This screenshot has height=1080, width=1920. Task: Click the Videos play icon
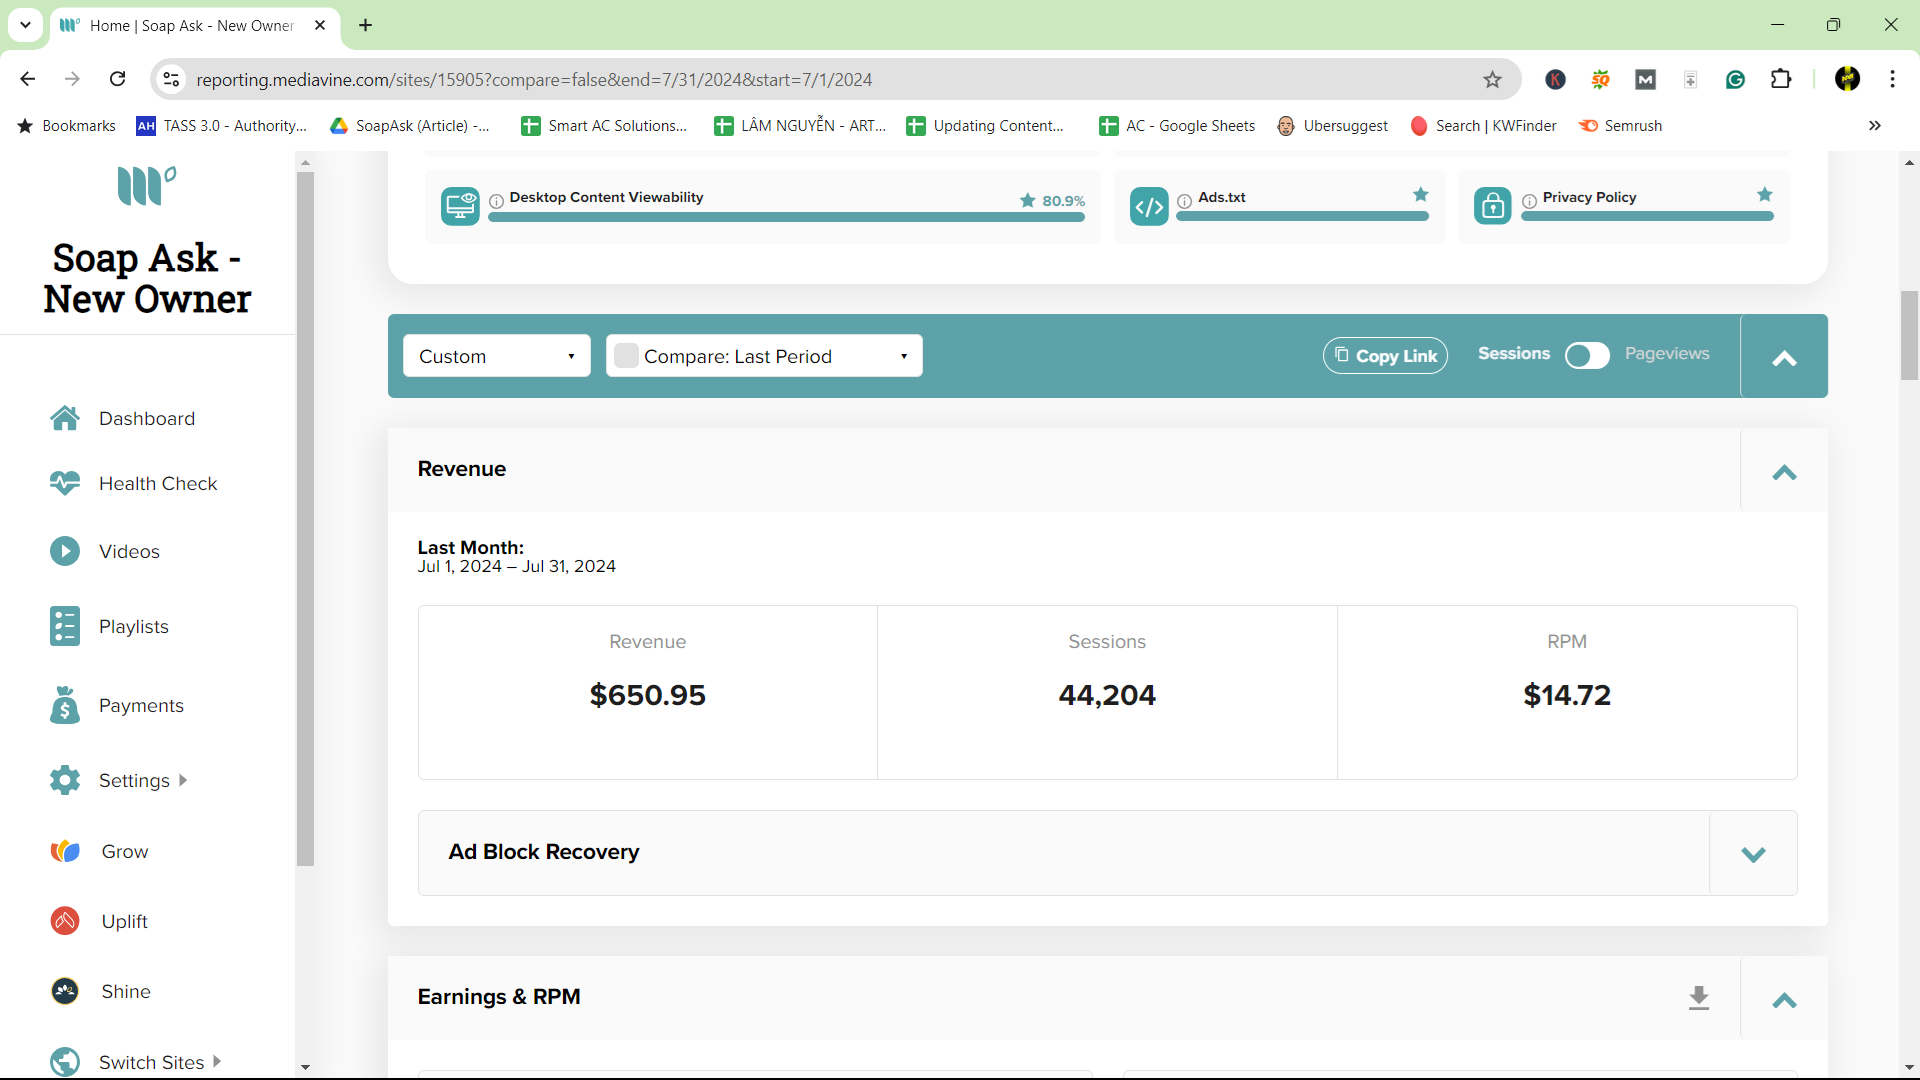[x=65, y=551]
